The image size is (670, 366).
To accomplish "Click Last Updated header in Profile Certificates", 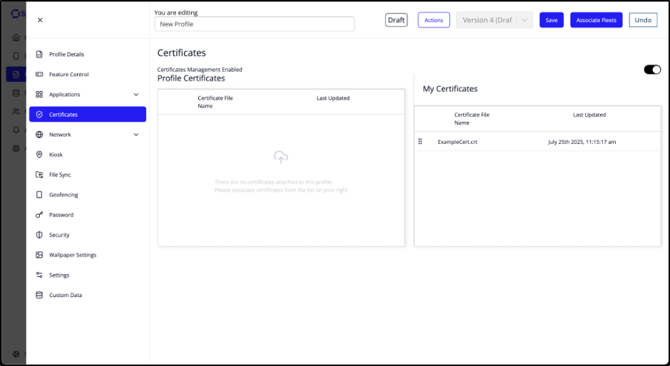I will pyautogui.click(x=333, y=98).
